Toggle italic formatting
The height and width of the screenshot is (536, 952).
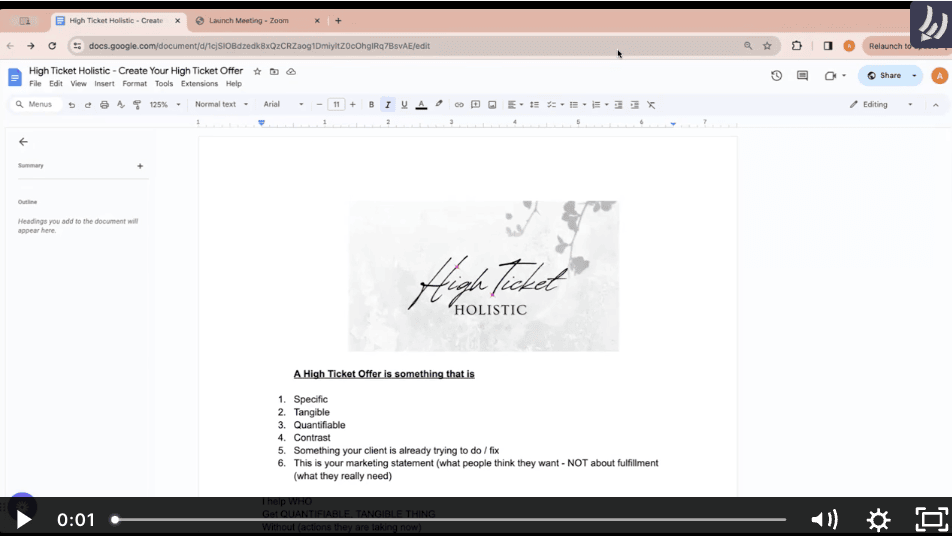coord(387,105)
